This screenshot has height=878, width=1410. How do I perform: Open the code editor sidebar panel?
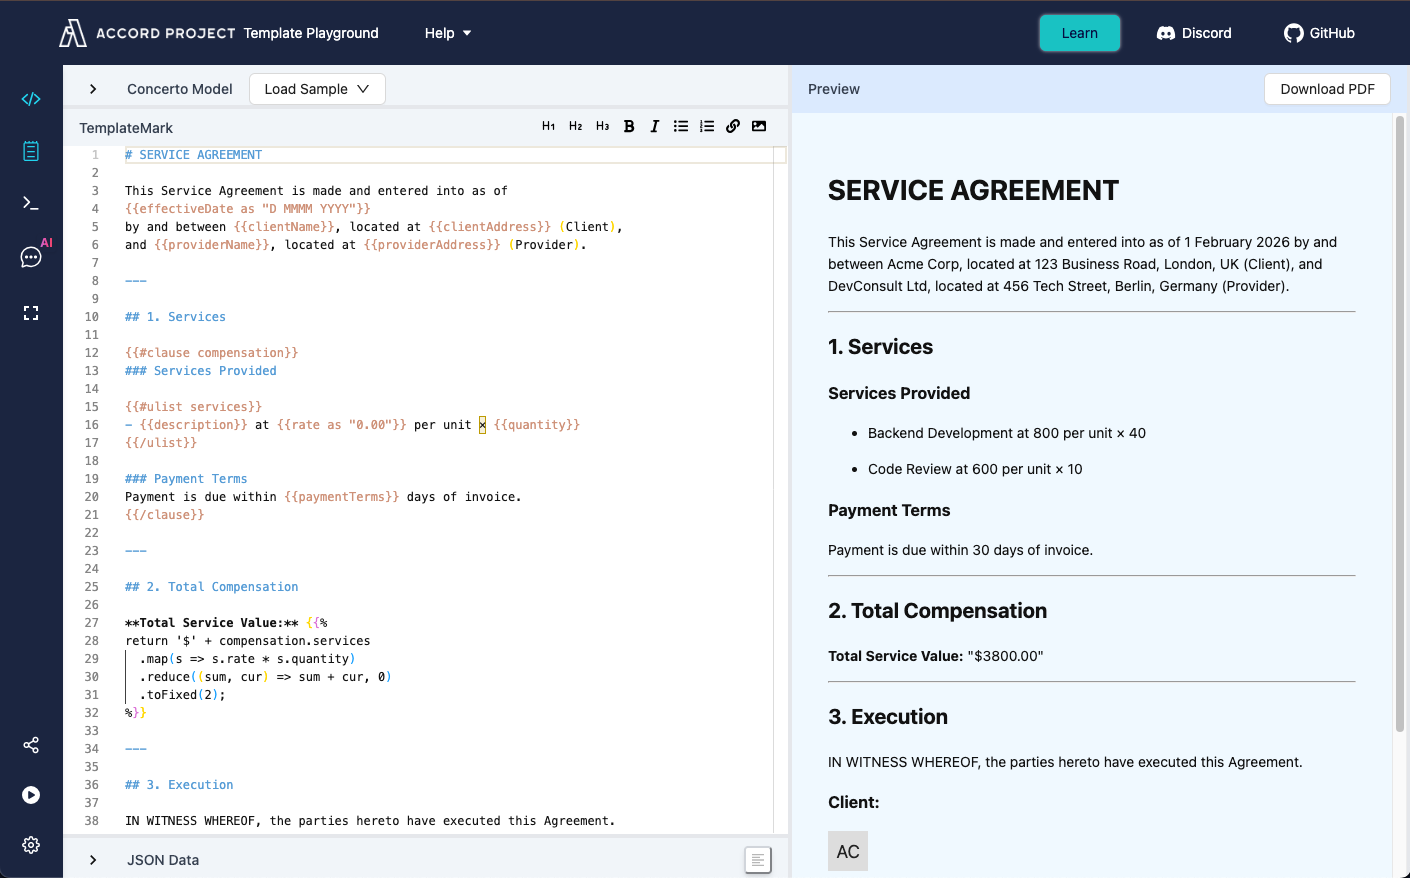tap(30, 98)
